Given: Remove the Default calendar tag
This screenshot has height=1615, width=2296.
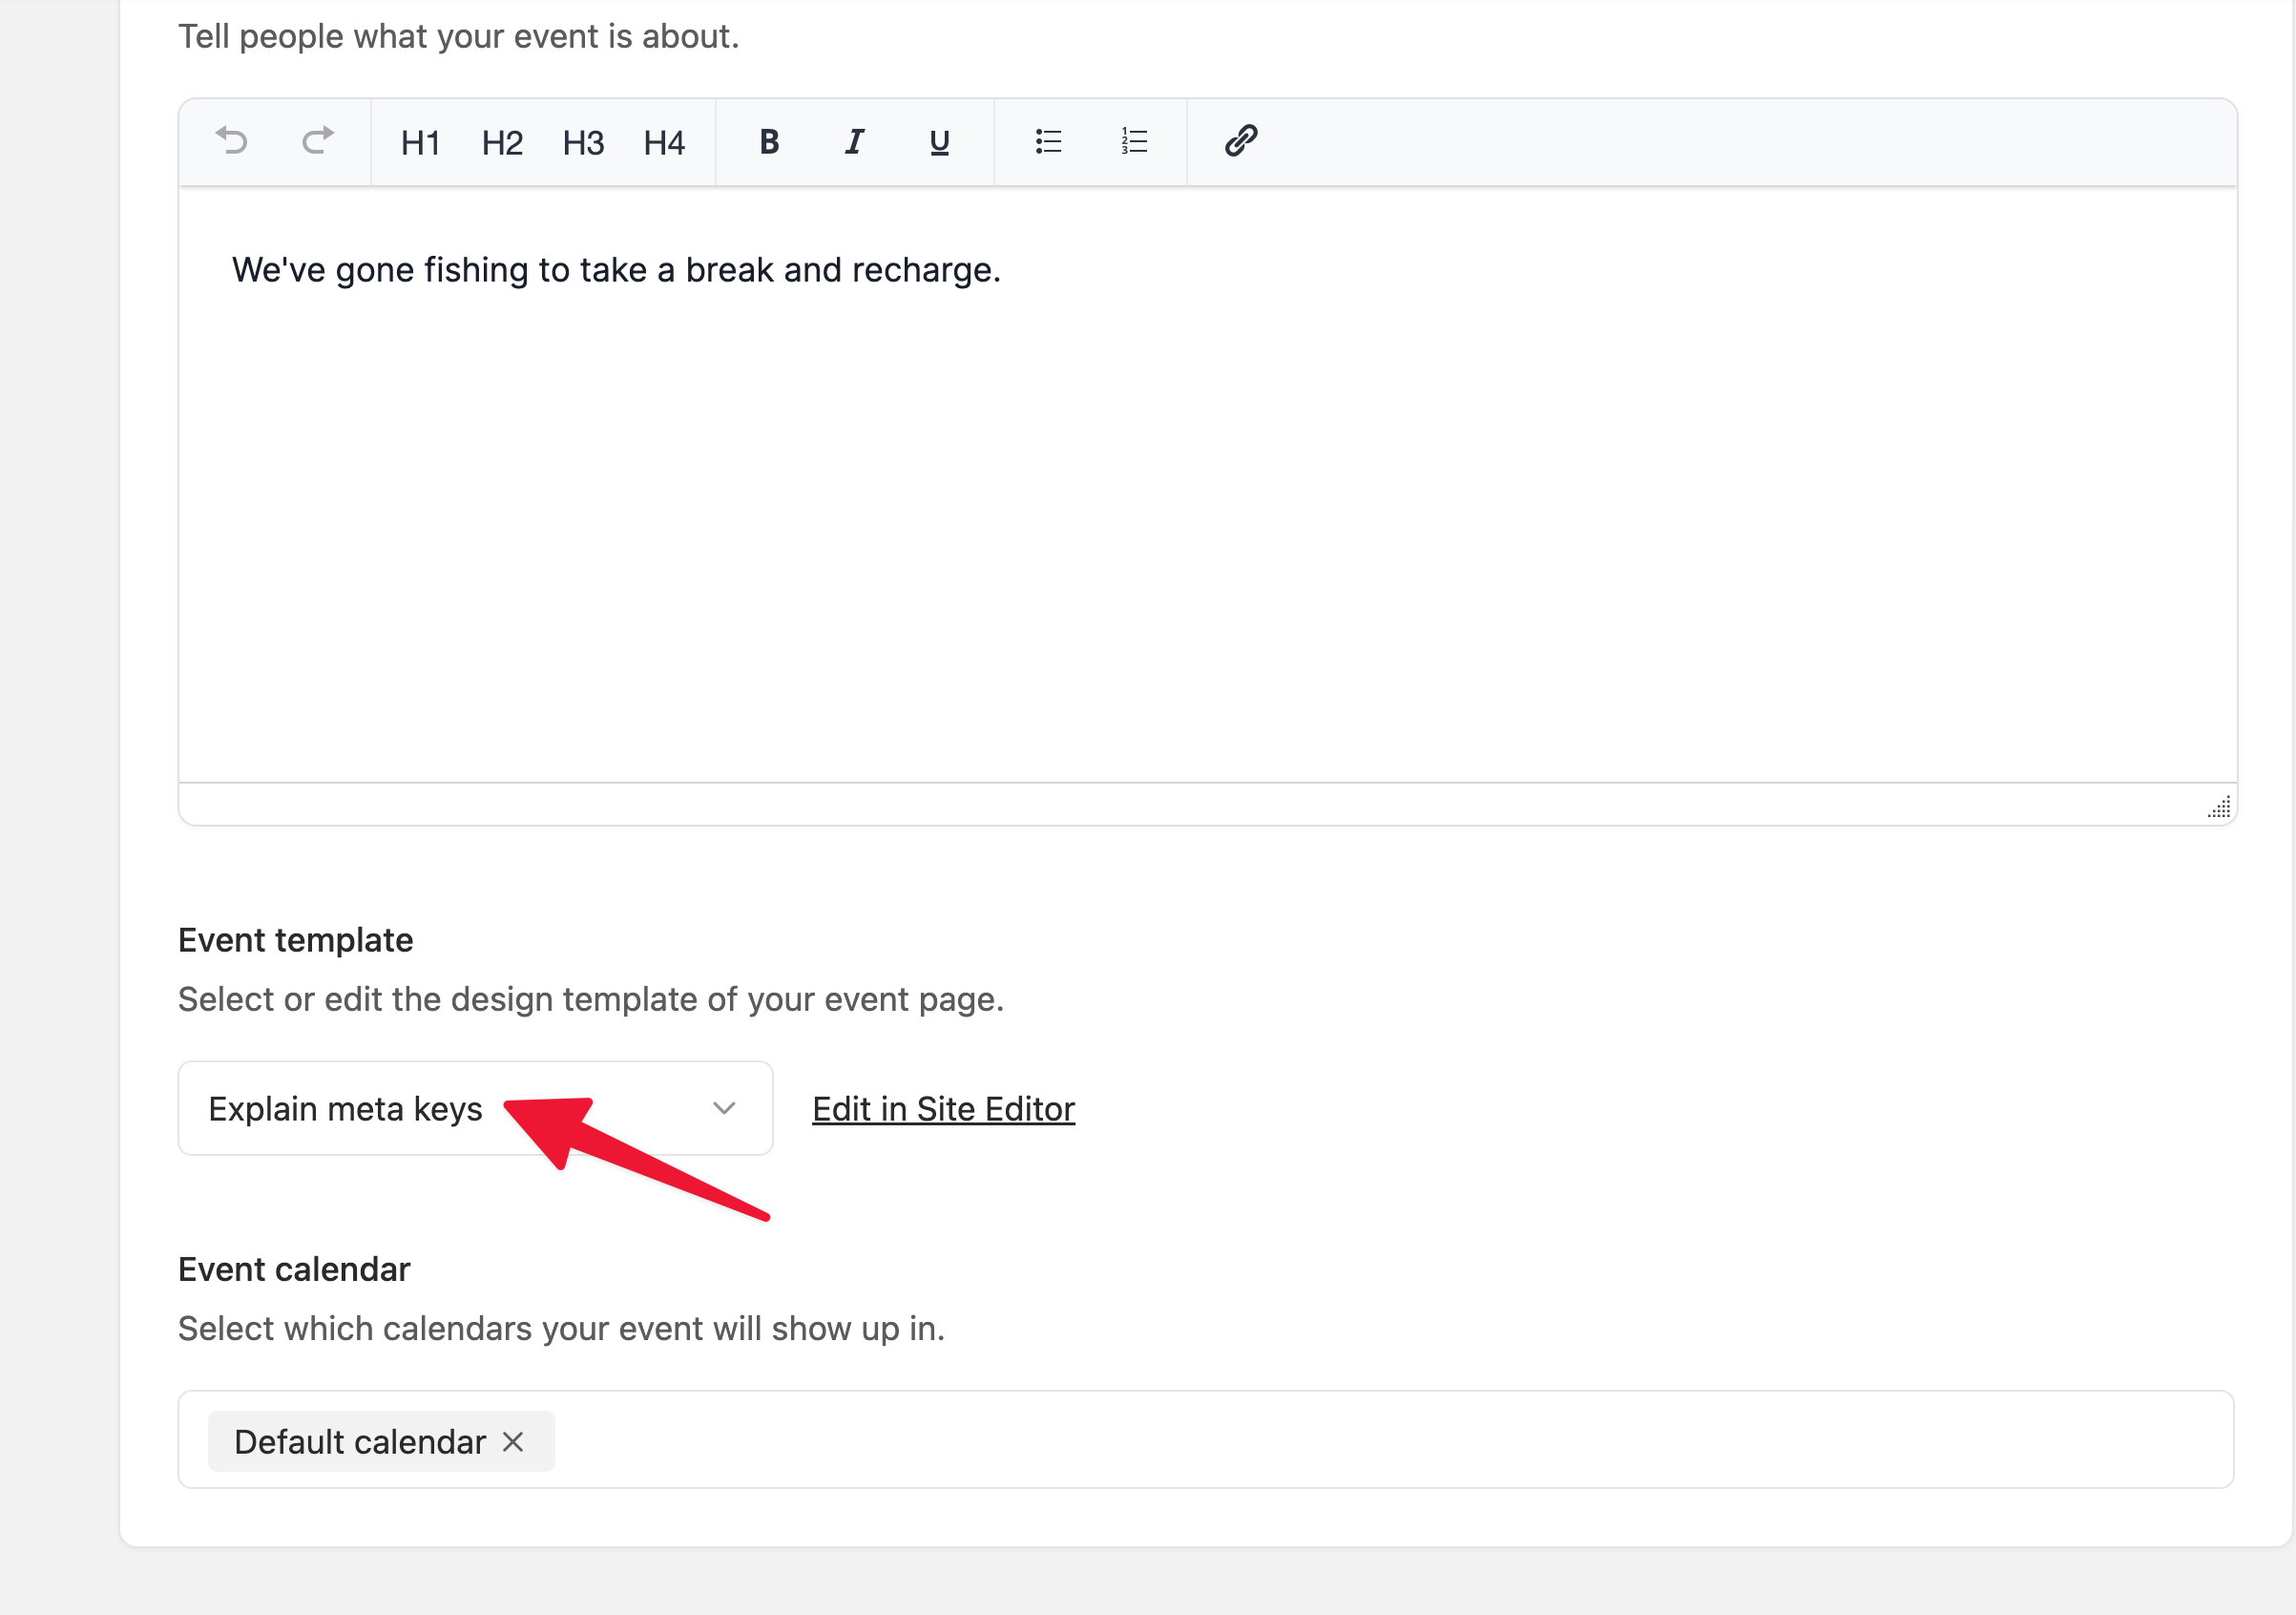Looking at the screenshot, I should 513,1442.
